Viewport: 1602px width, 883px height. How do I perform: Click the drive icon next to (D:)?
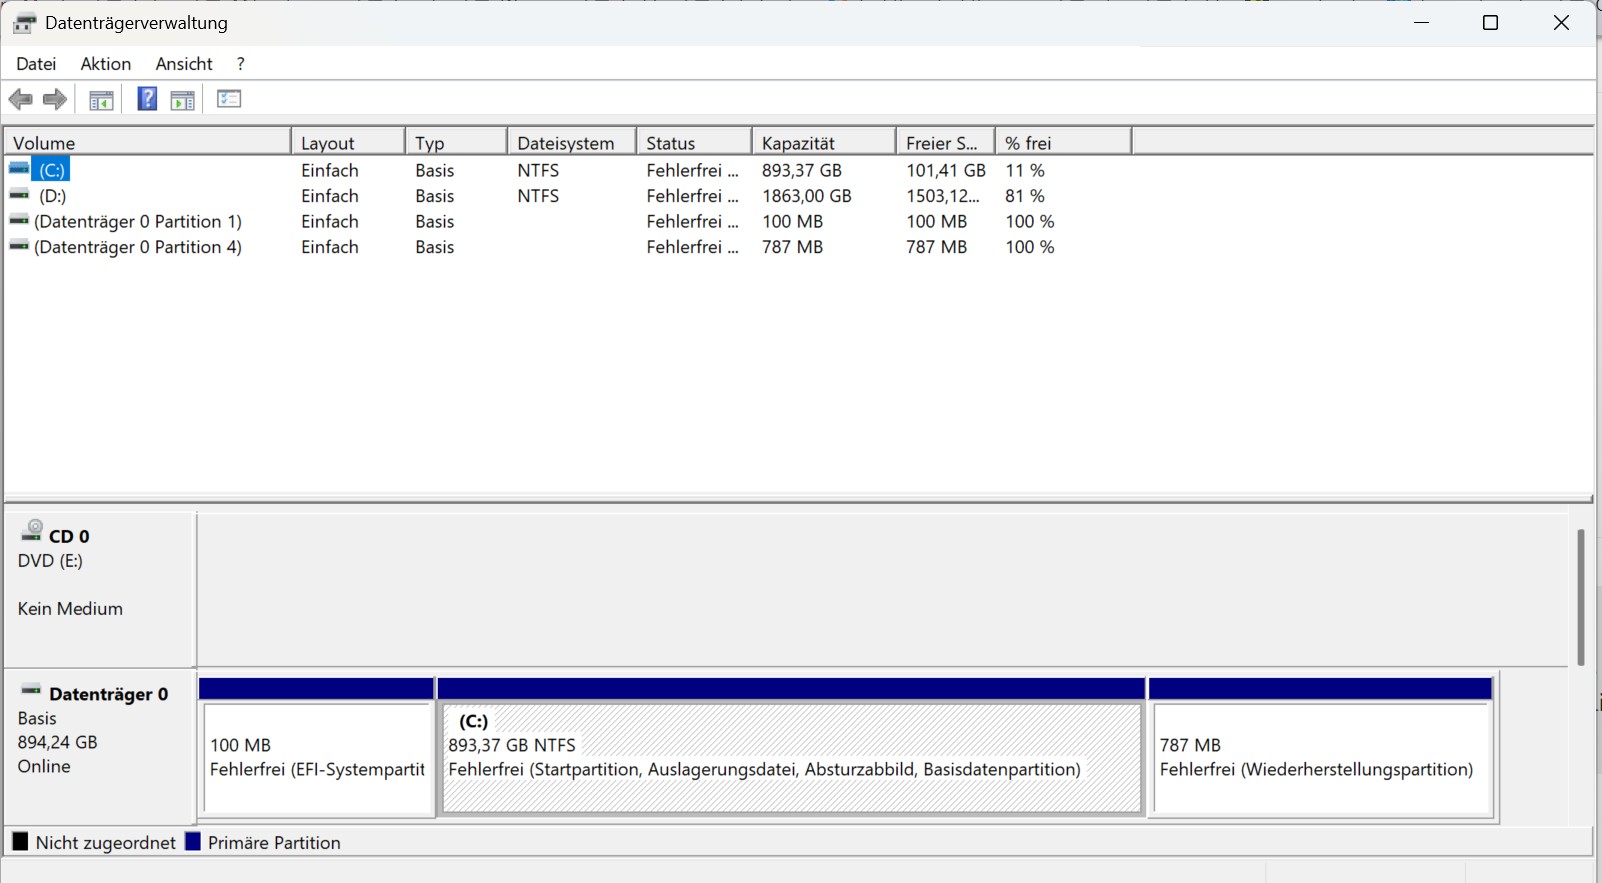tap(19, 195)
